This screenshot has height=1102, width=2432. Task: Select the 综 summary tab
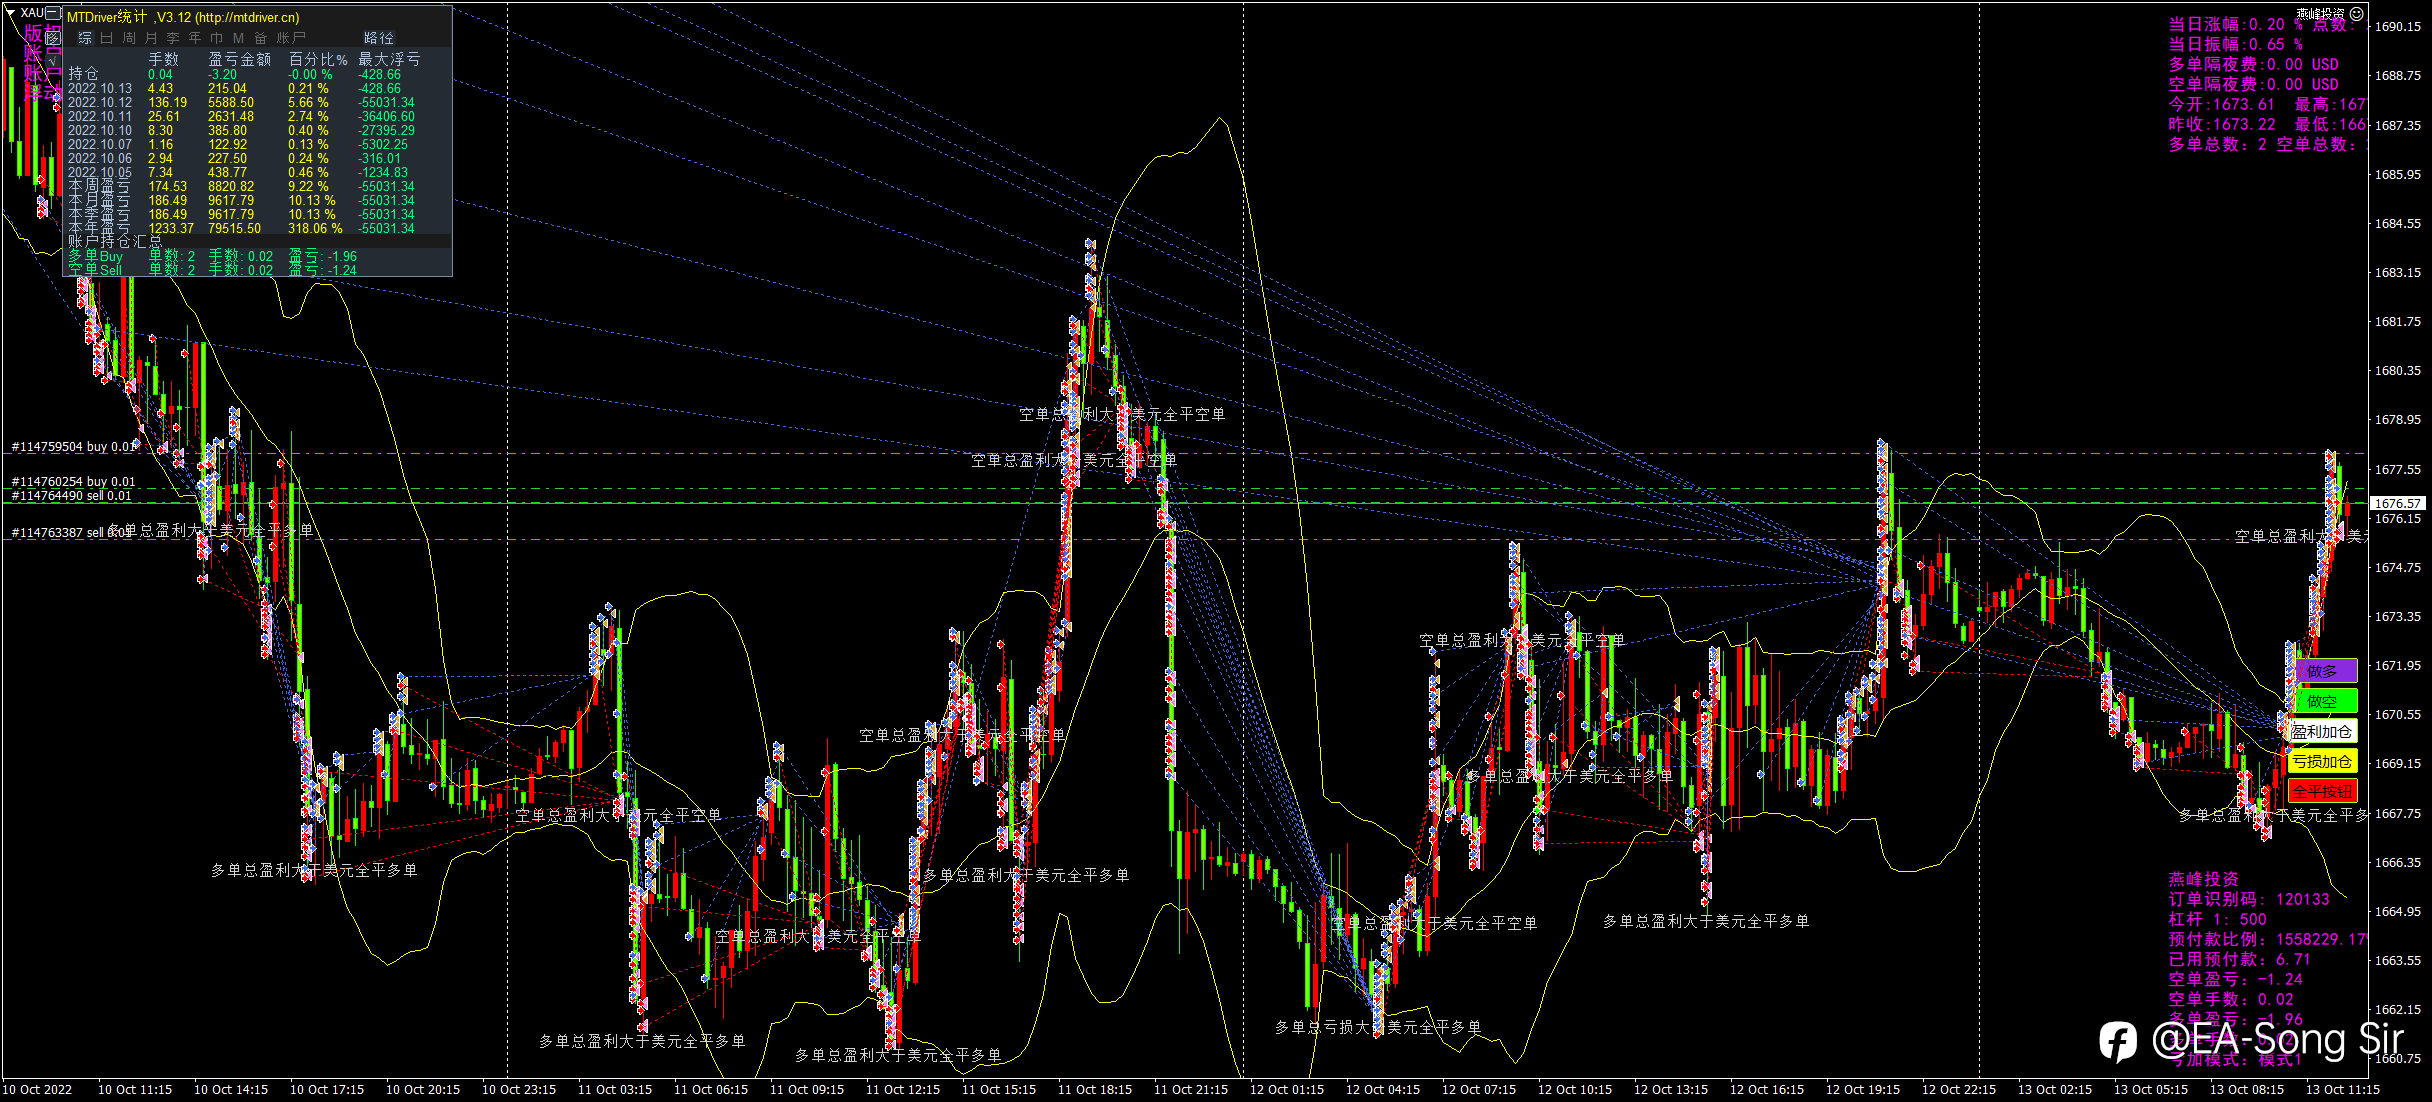click(x=85, y=38)
